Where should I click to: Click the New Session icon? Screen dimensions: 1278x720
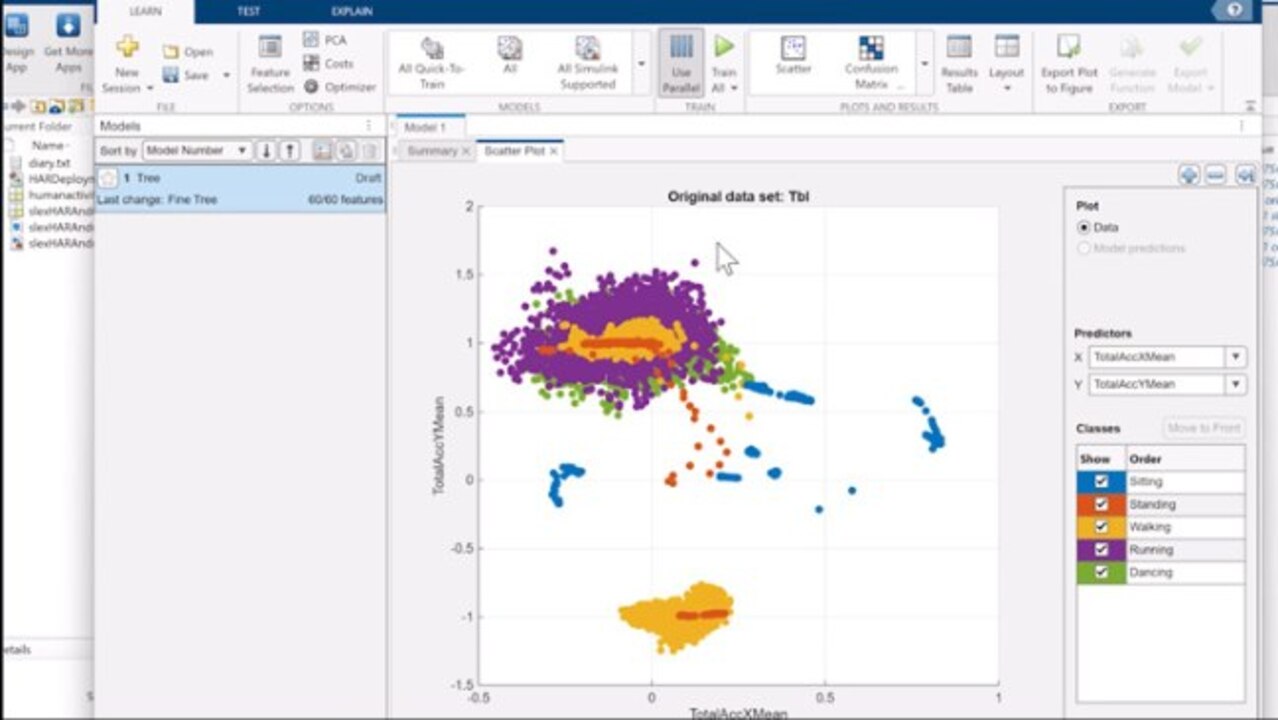127,47
